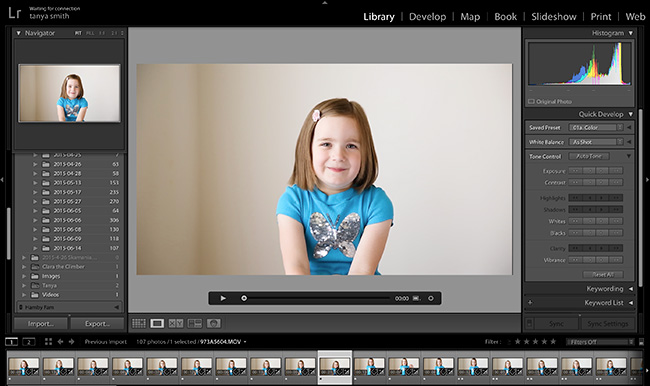Expand the Keywording panel
Image resolution: width=650 pixels, height=386 pixels.
[x=631, y=289]
